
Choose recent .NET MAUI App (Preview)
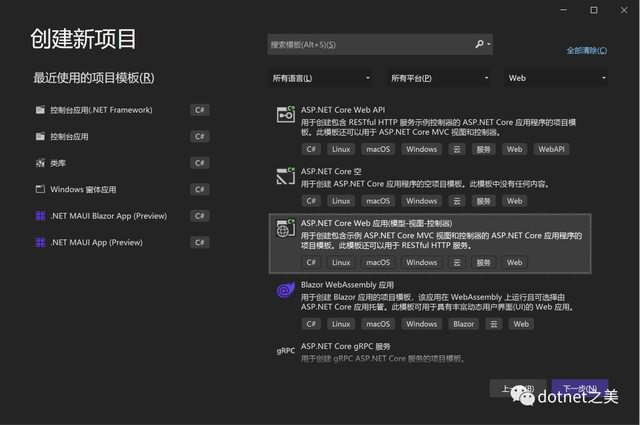[122, 243]
